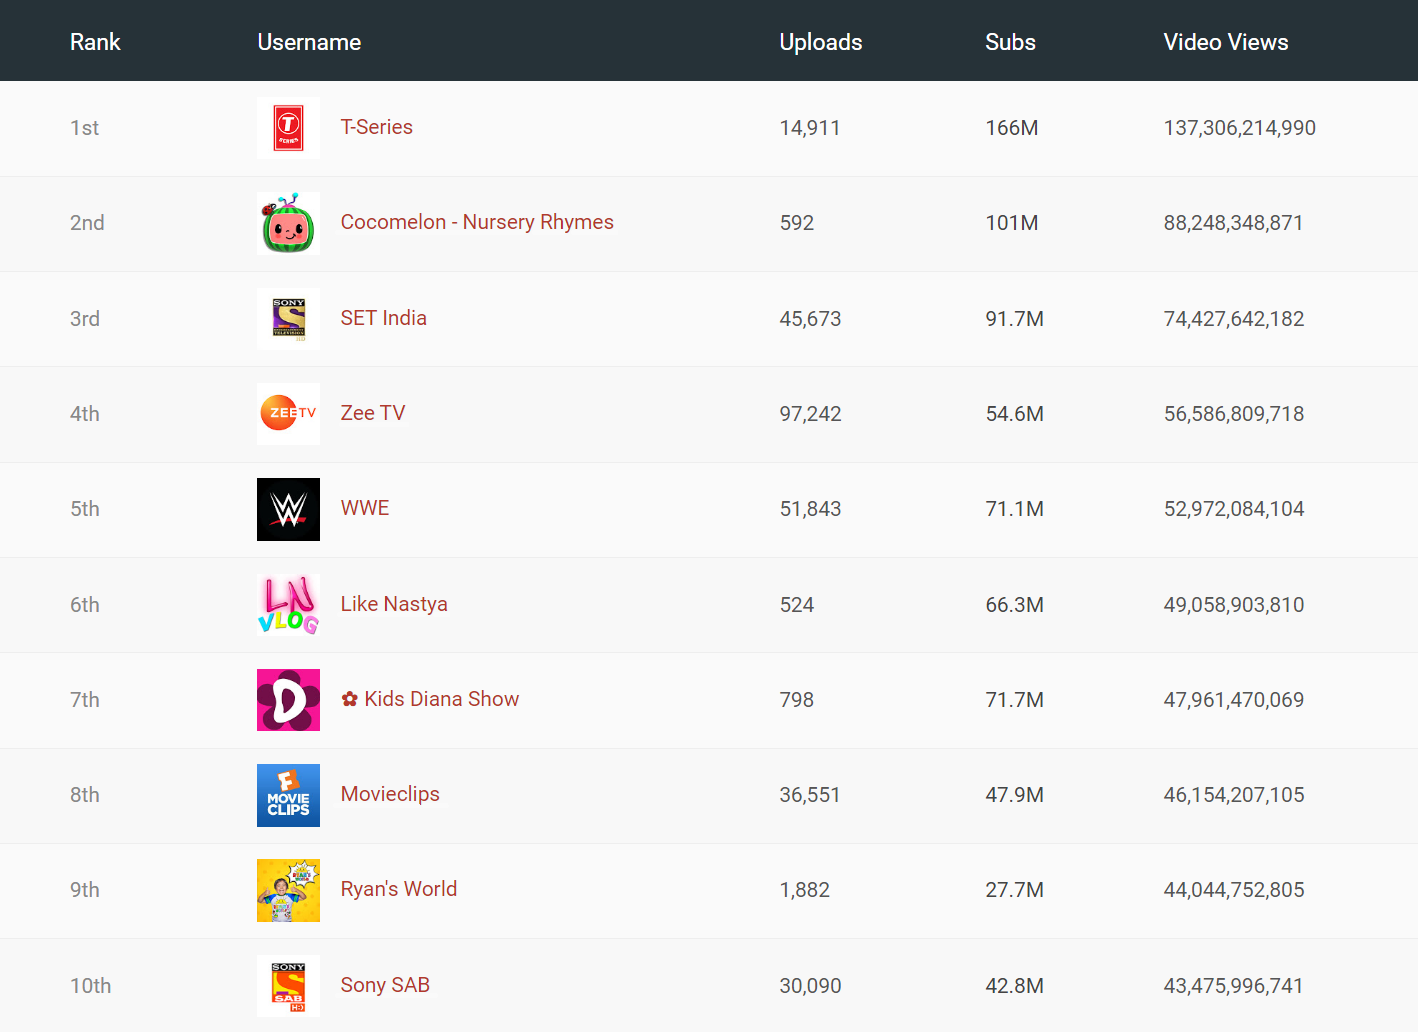The height and width of the screenshot is (1032, 1418).
Task: Sort by the Uploads column header
Action: coord(820,42)
